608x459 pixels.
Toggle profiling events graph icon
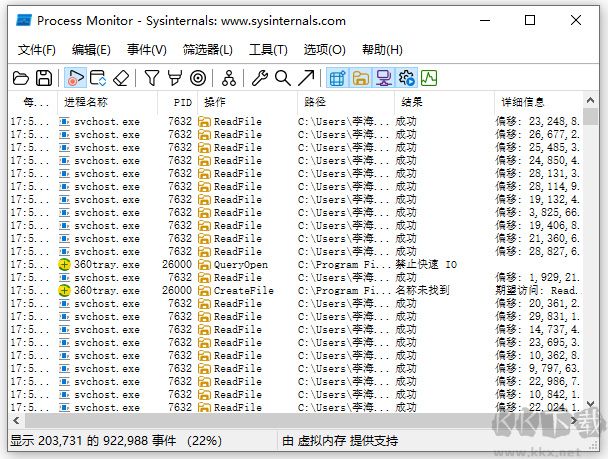[429, 78]
